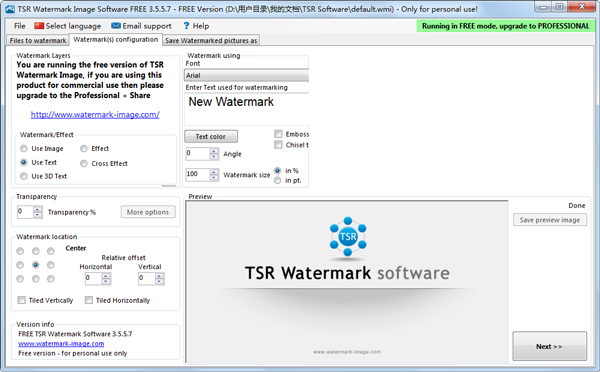Decrease the Vertical offset stepper
600x372 pixels.
point(160,281)
